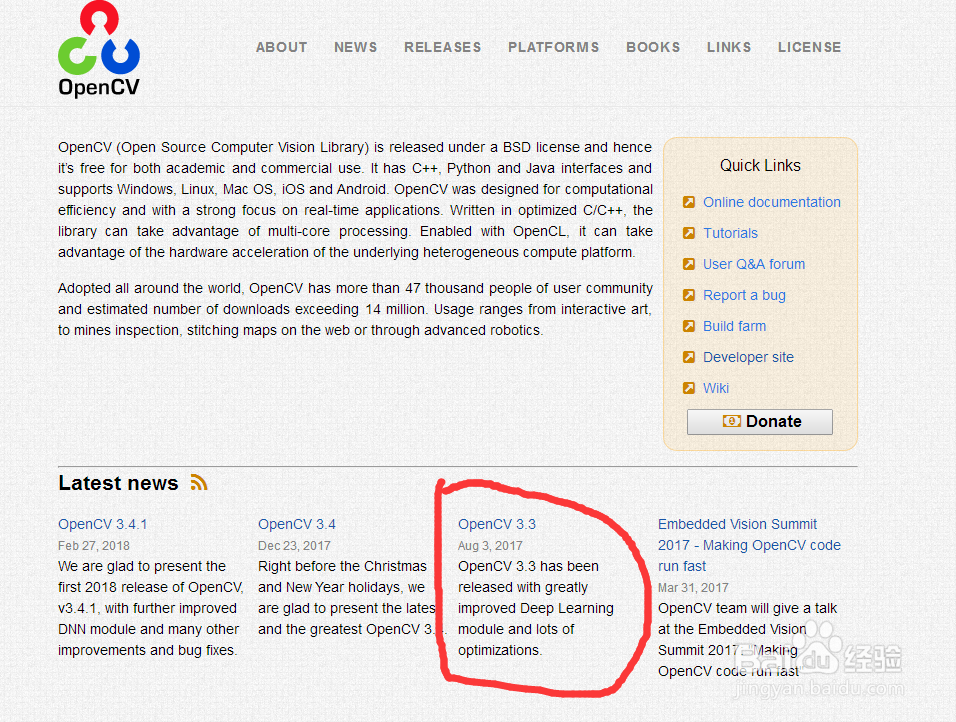Open the ABOUT menu item
Viewport: 956px width, 722px height.
pyautogui.click(x=281, y=47)
